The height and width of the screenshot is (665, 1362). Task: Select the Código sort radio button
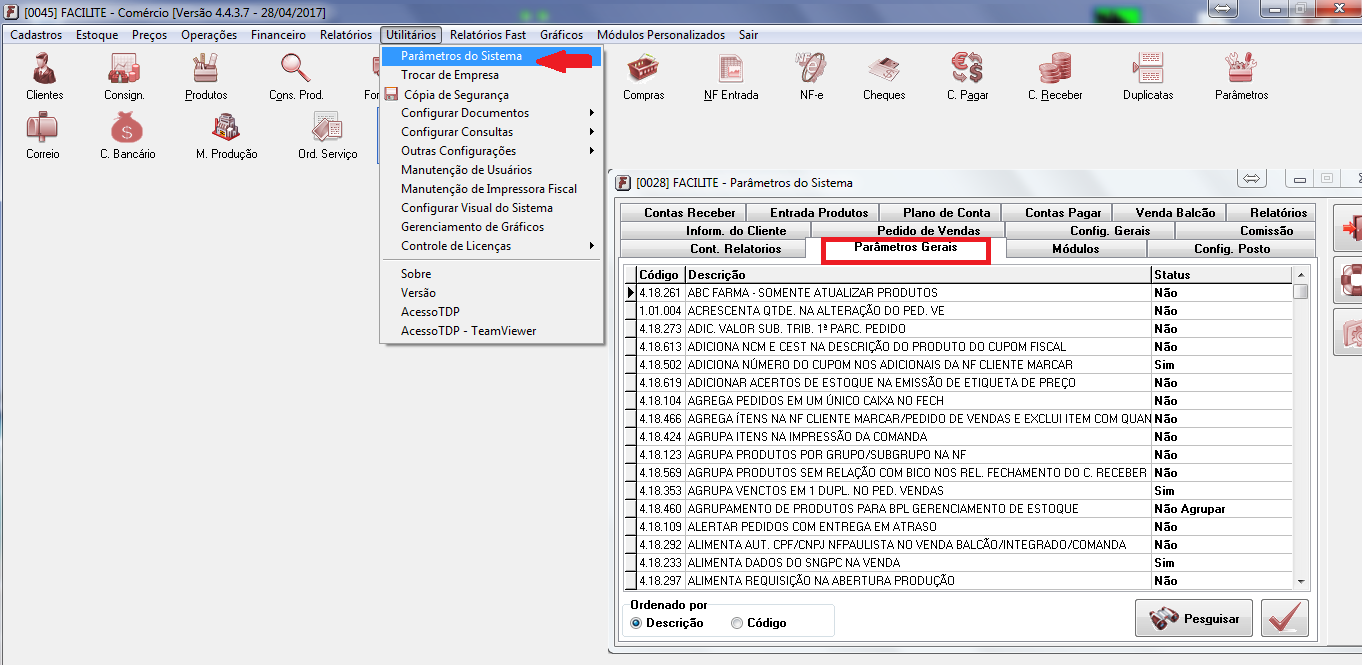tap(737, 623)
